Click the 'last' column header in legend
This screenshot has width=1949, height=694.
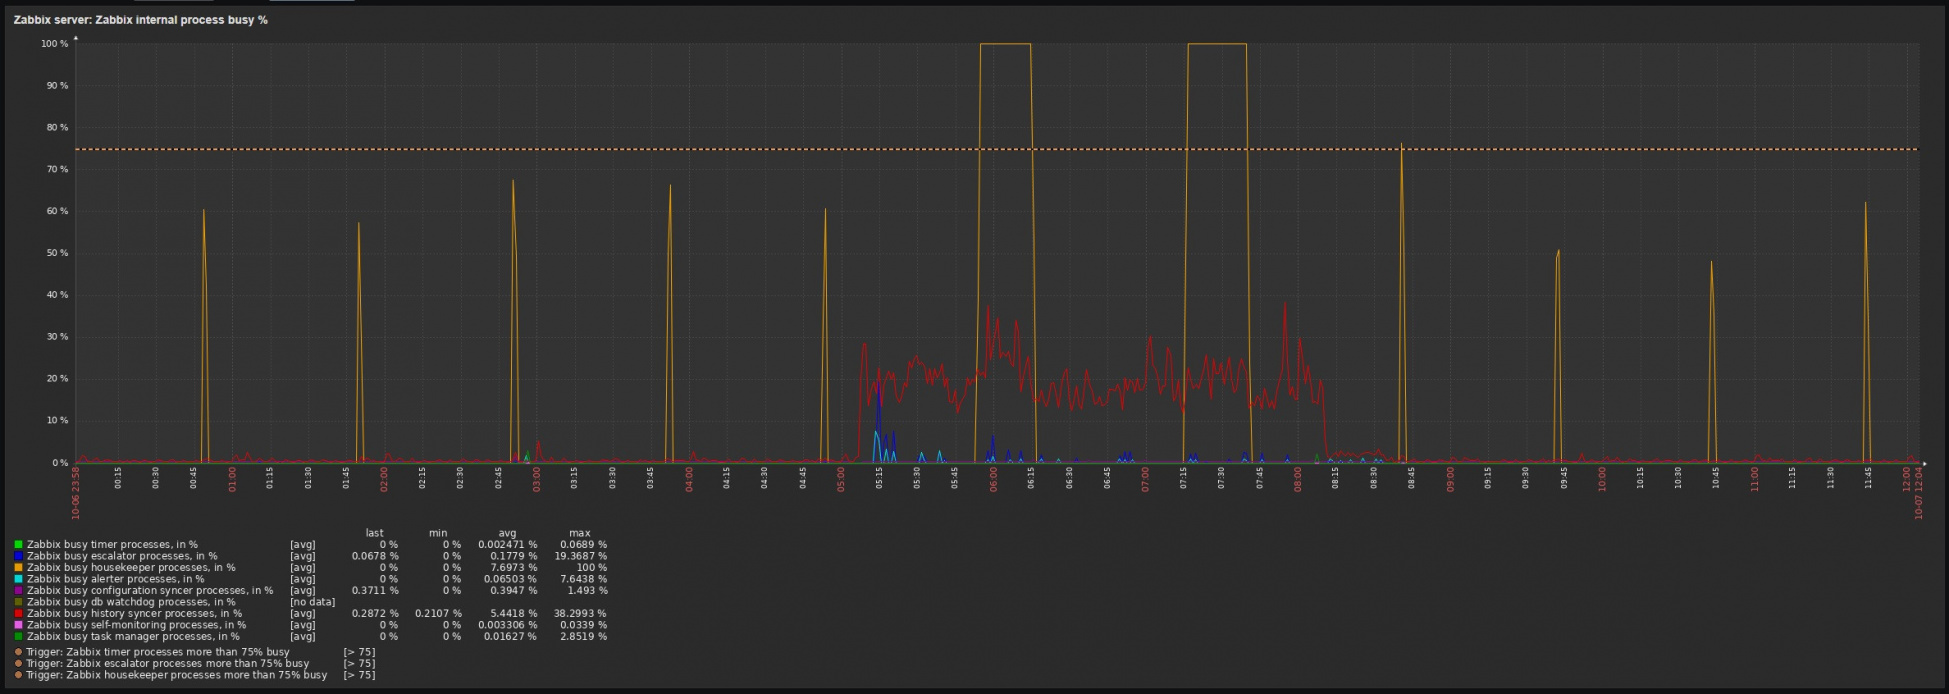pyautogui.click(x=375, y=534)
